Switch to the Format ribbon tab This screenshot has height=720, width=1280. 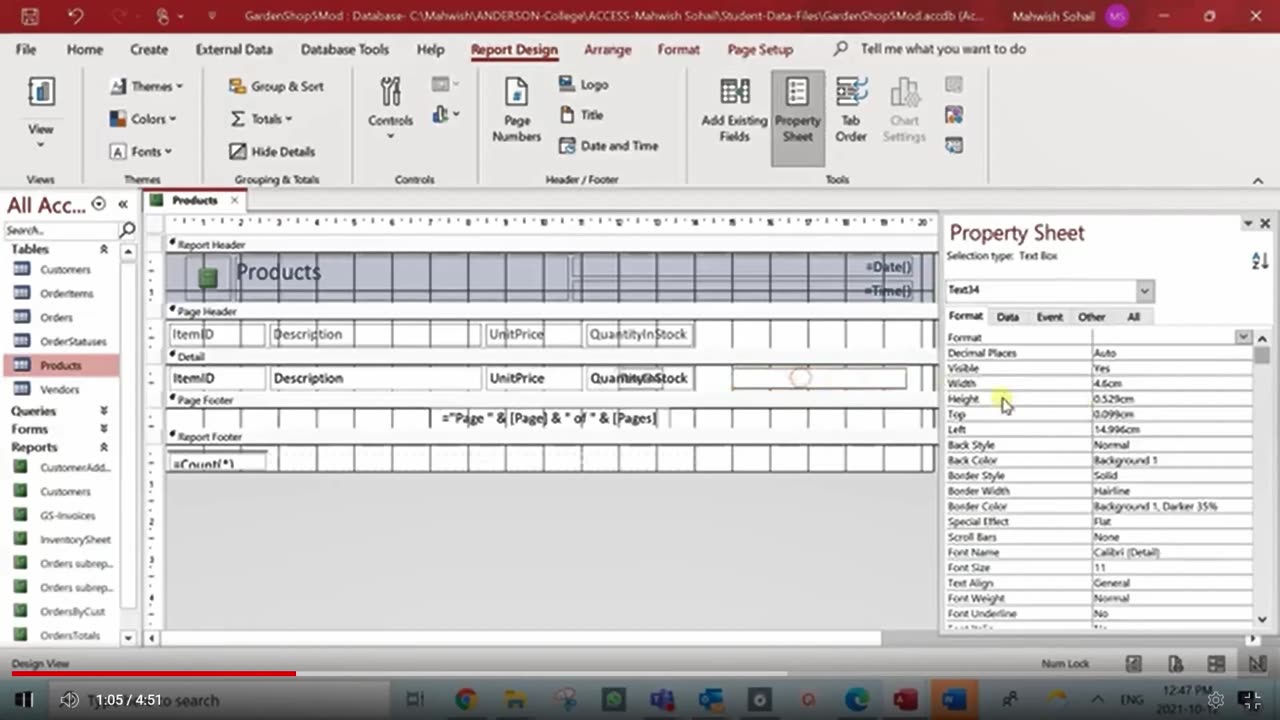click(678, 49)
